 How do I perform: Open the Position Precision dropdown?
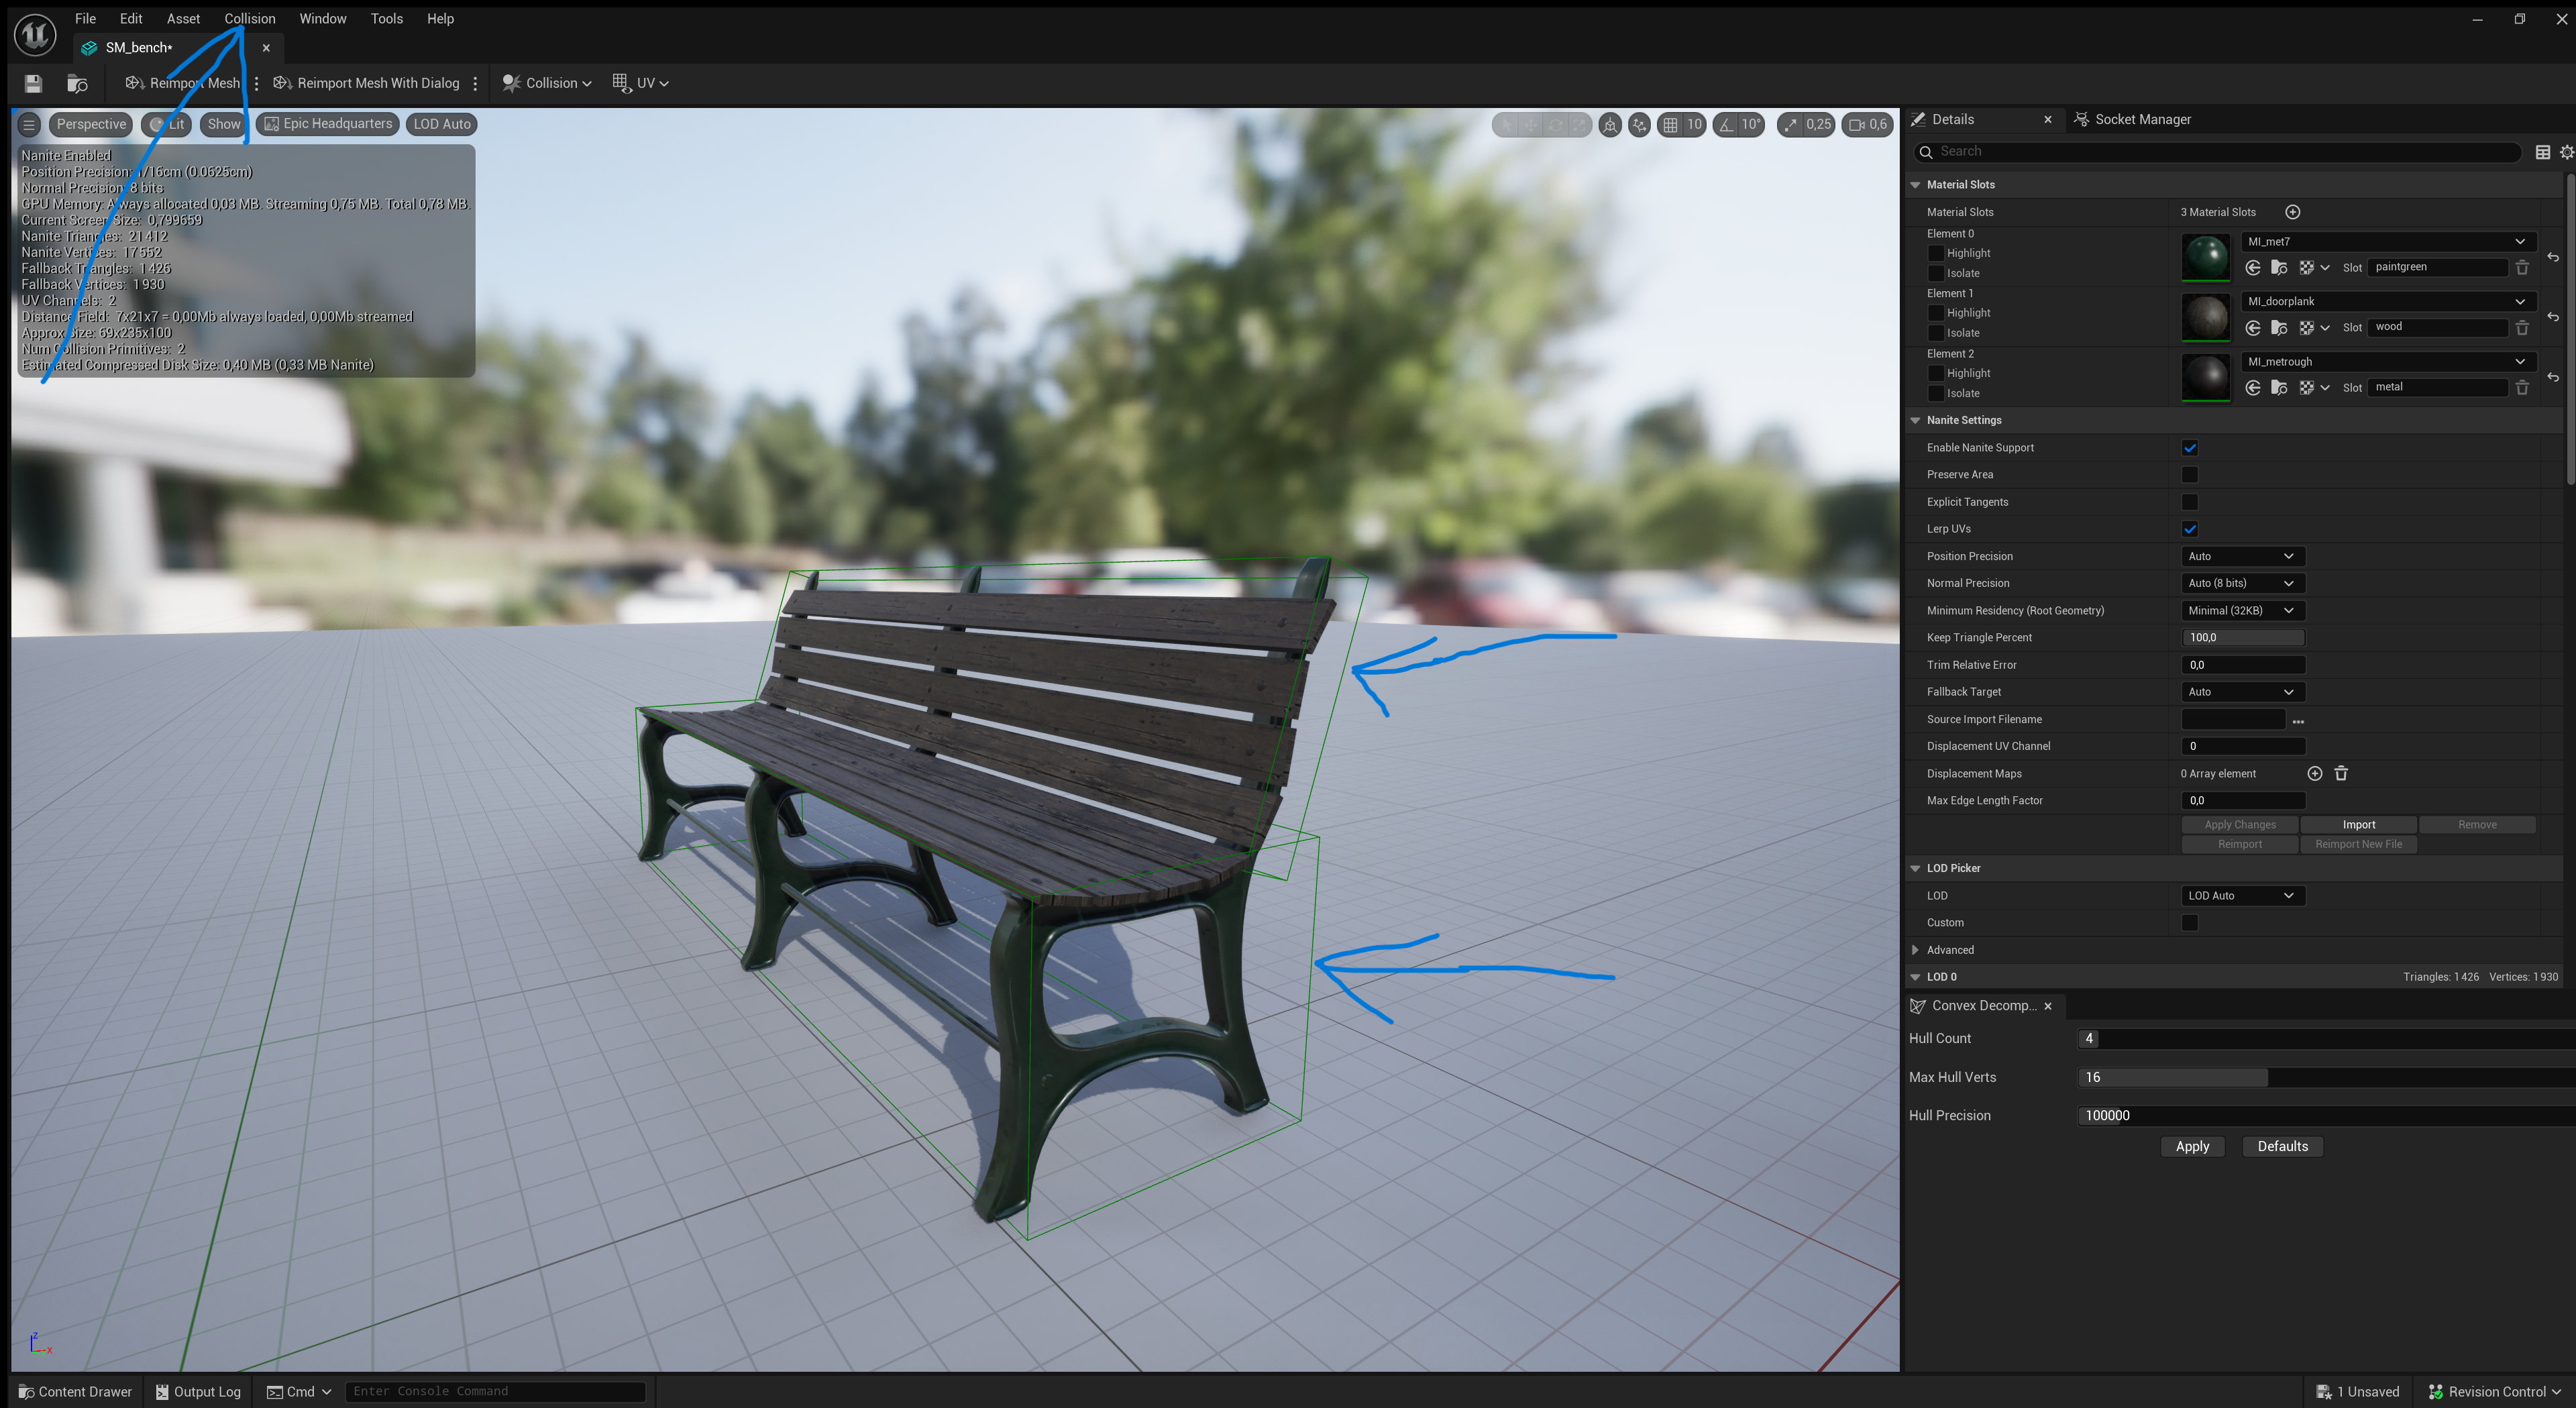coord(2242,556)
